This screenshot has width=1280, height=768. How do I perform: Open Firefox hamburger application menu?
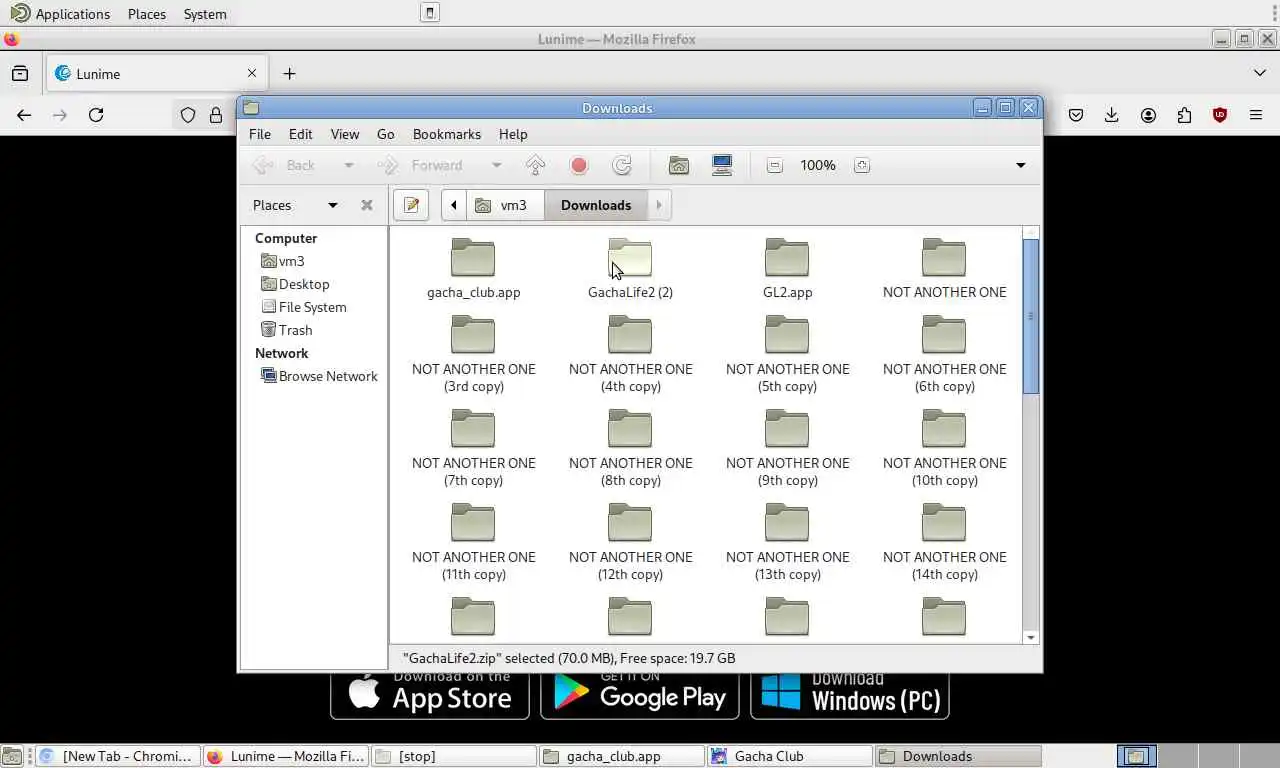(x=1256, y=115)
